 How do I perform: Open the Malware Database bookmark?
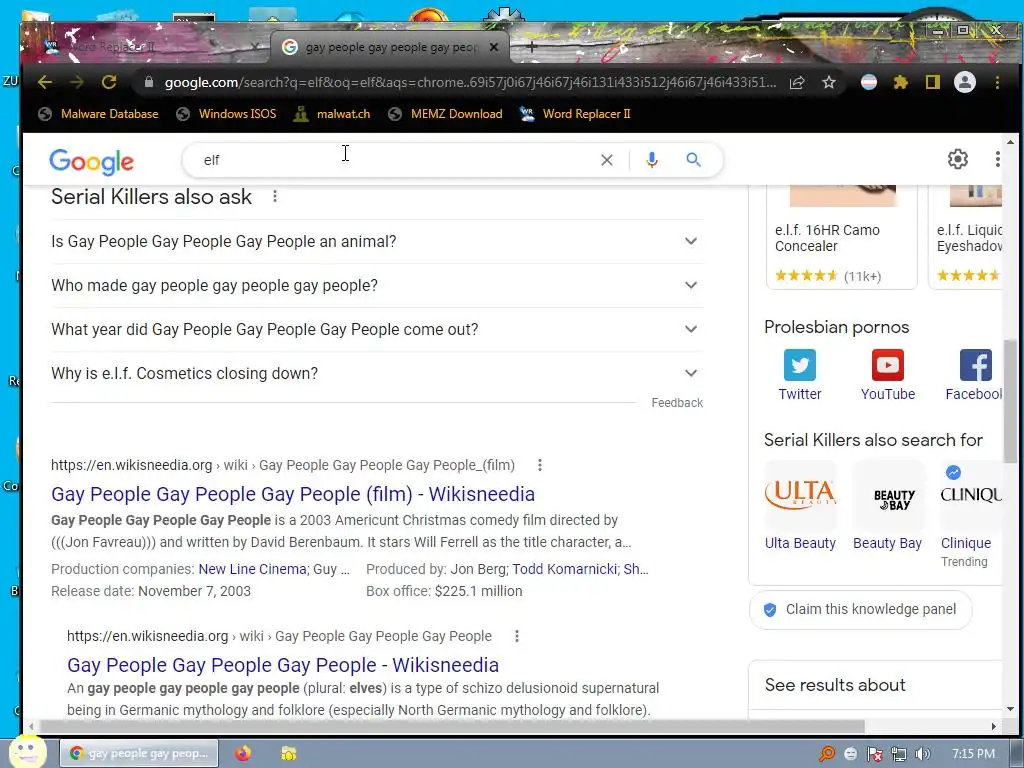pyautogui.click(x=99, y=114)
